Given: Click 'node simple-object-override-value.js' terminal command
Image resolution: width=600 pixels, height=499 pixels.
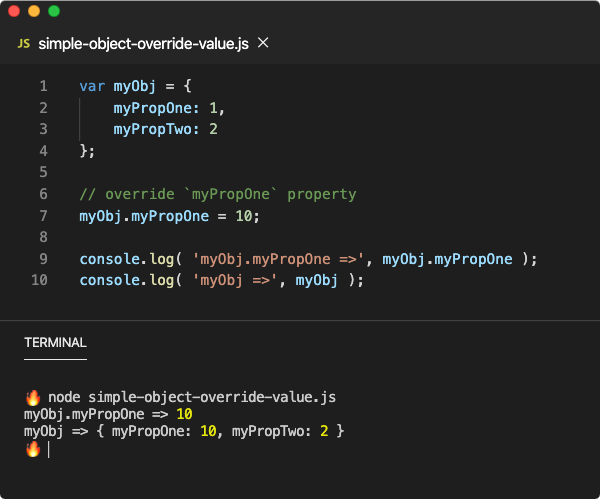Looking at the screenshot, I should coord(192,398).
